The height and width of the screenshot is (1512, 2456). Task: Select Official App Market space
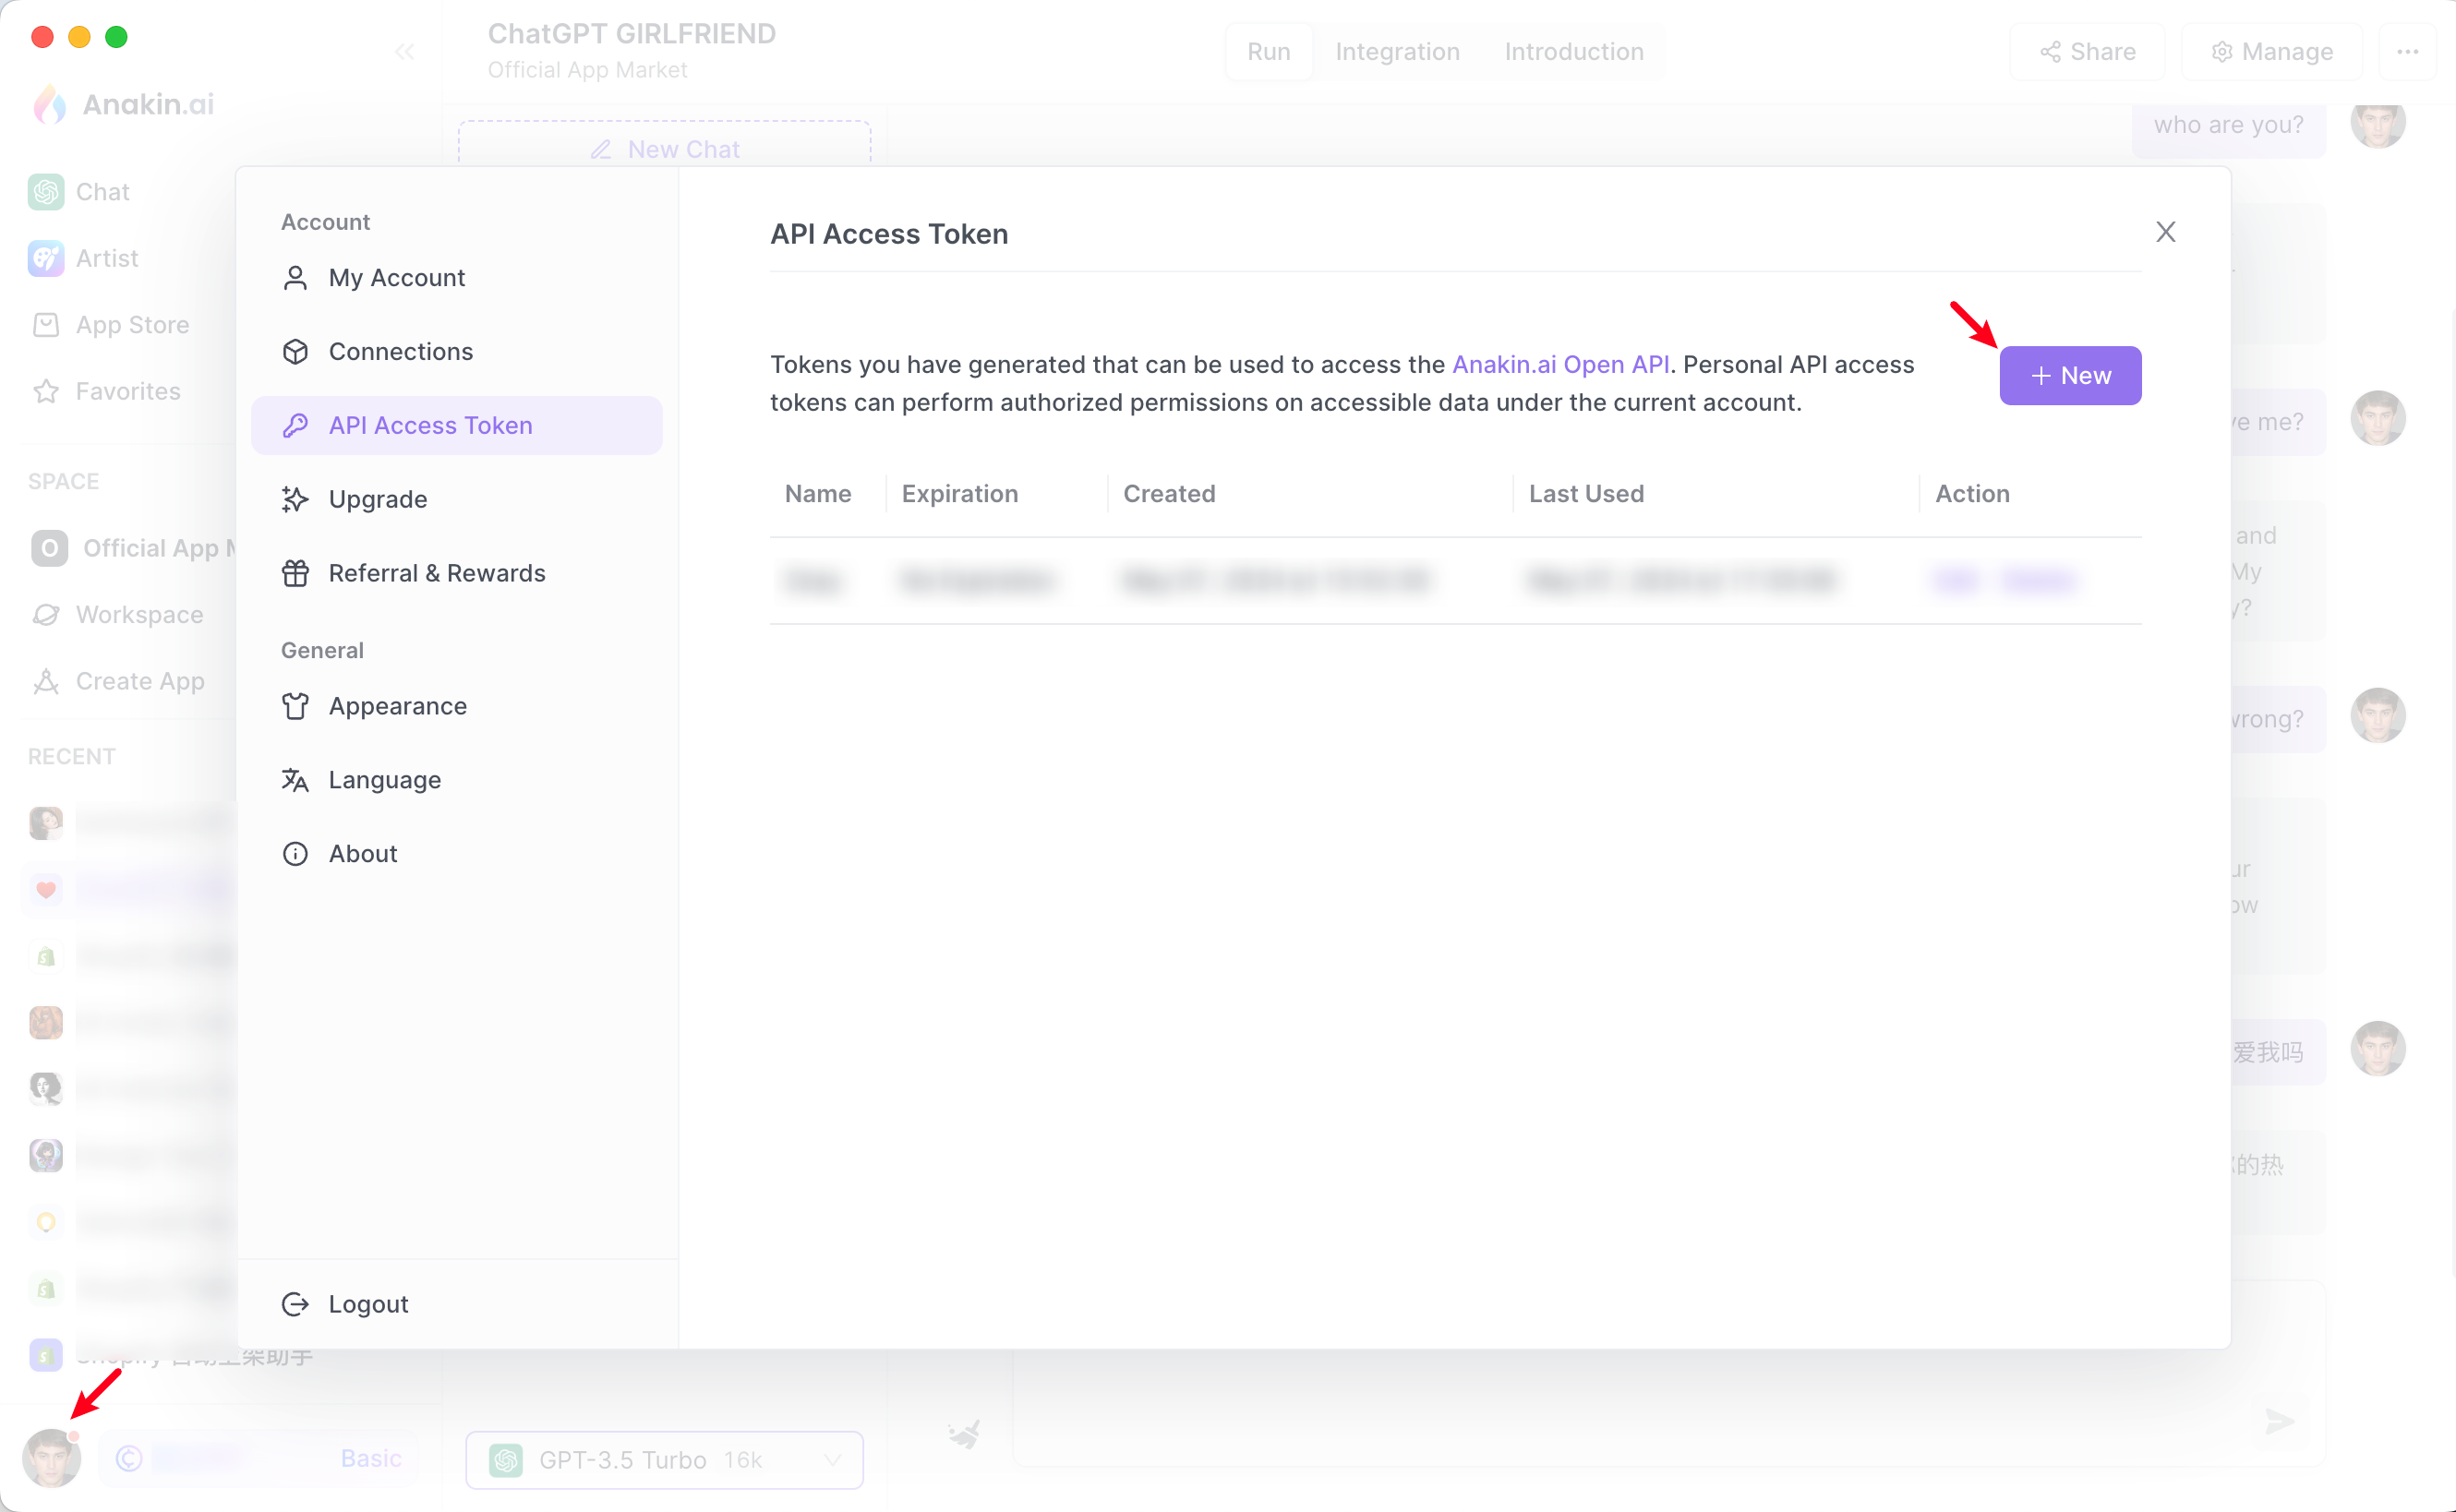click(133, 548)
